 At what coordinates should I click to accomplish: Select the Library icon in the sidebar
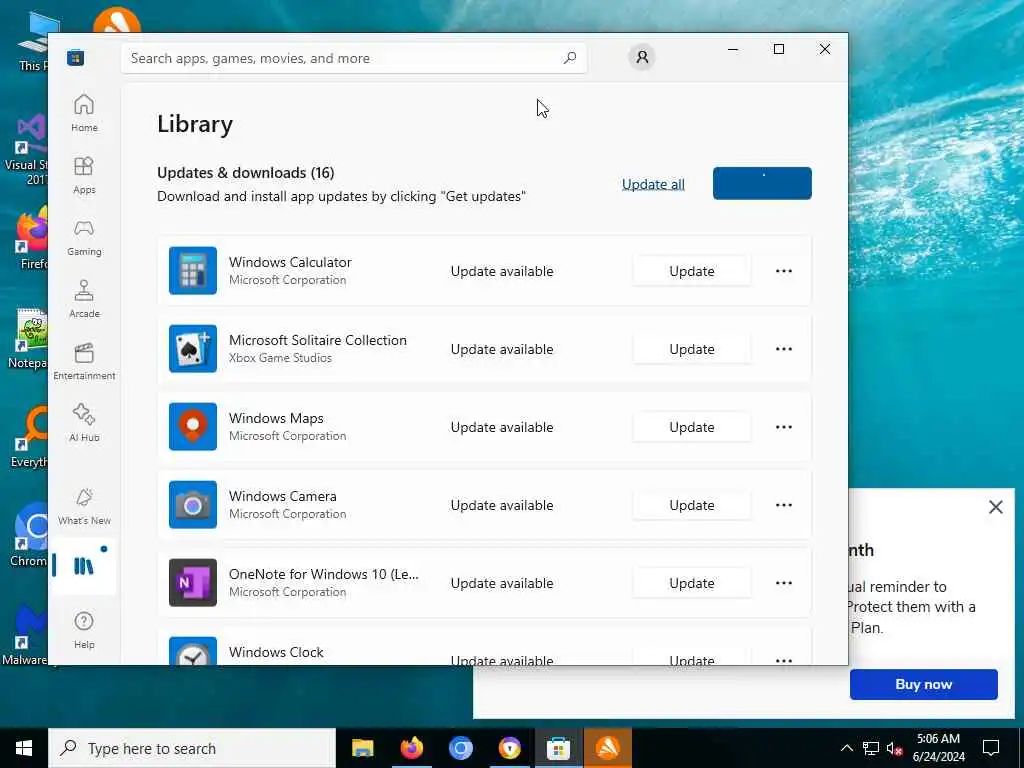(x=84, y=566)
